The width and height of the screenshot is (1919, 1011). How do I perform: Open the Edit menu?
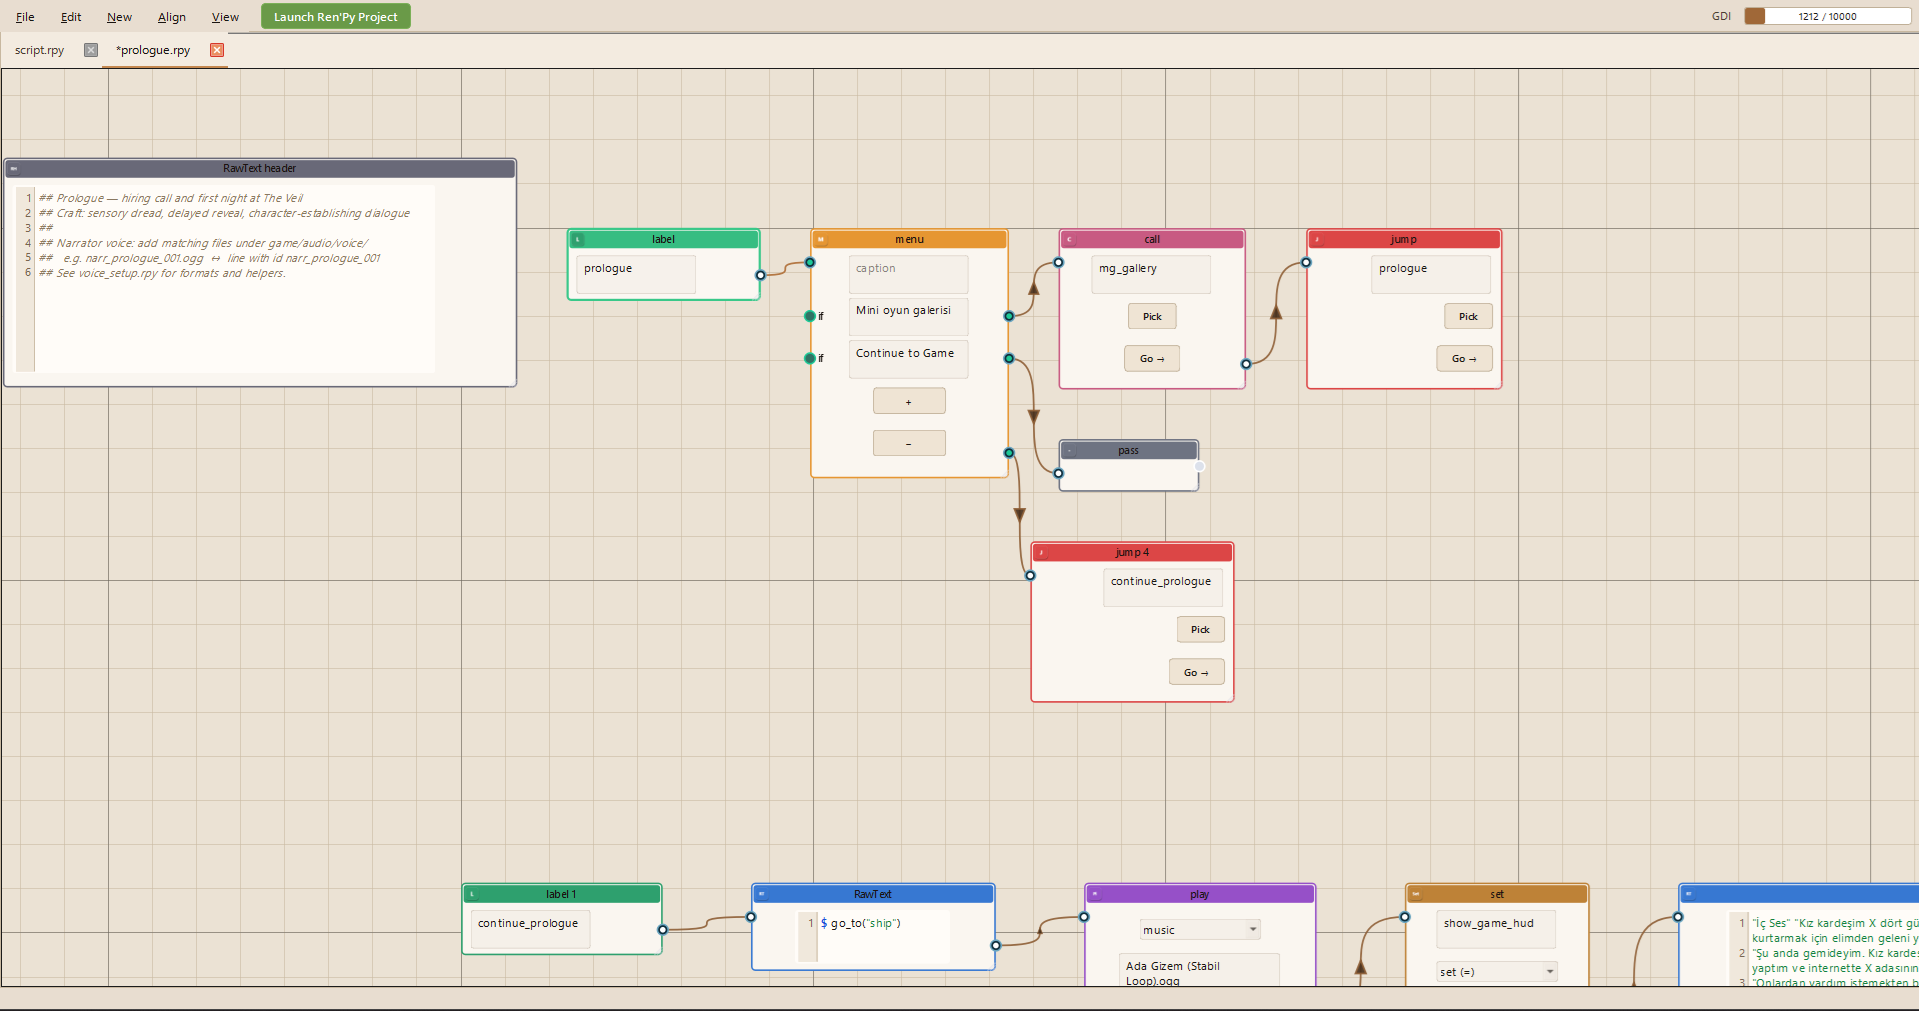click(x=71, y=17)
